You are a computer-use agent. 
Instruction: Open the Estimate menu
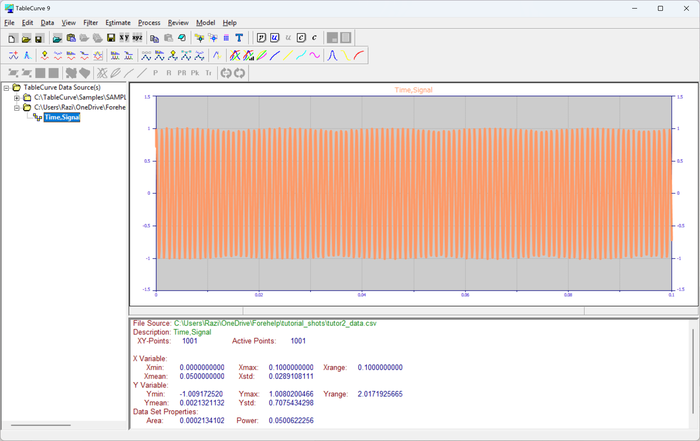(118, 23)
